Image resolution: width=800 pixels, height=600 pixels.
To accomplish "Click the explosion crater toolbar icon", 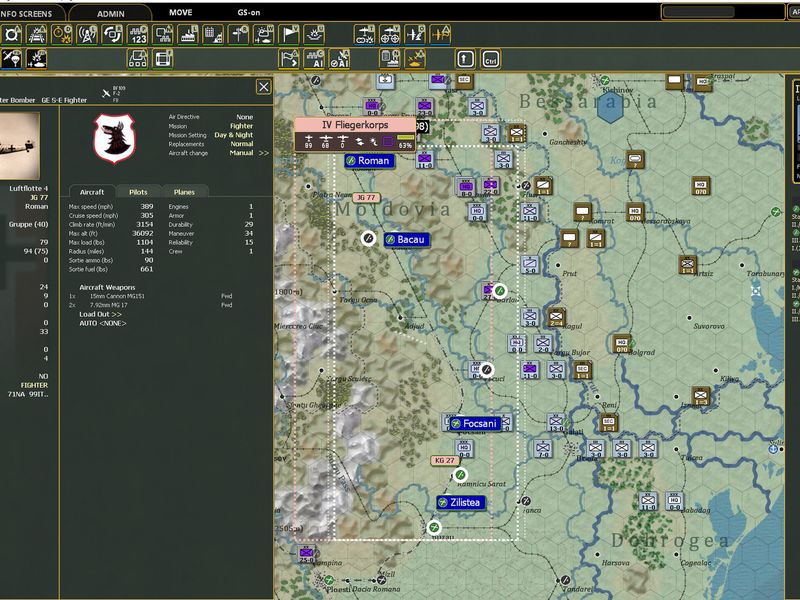I will (x=314, y=35).
